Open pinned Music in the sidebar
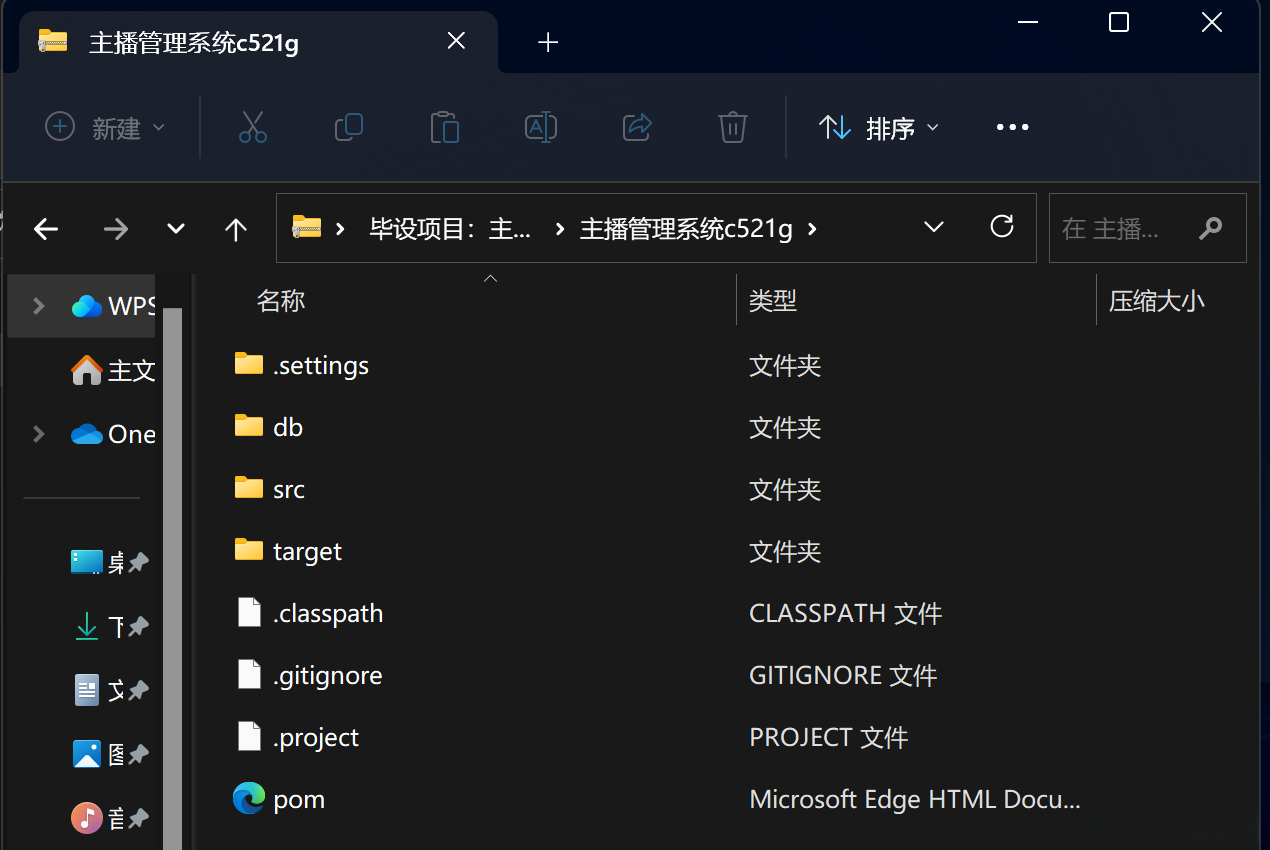This screenshot has width=1270, height=850. [109, 818]
